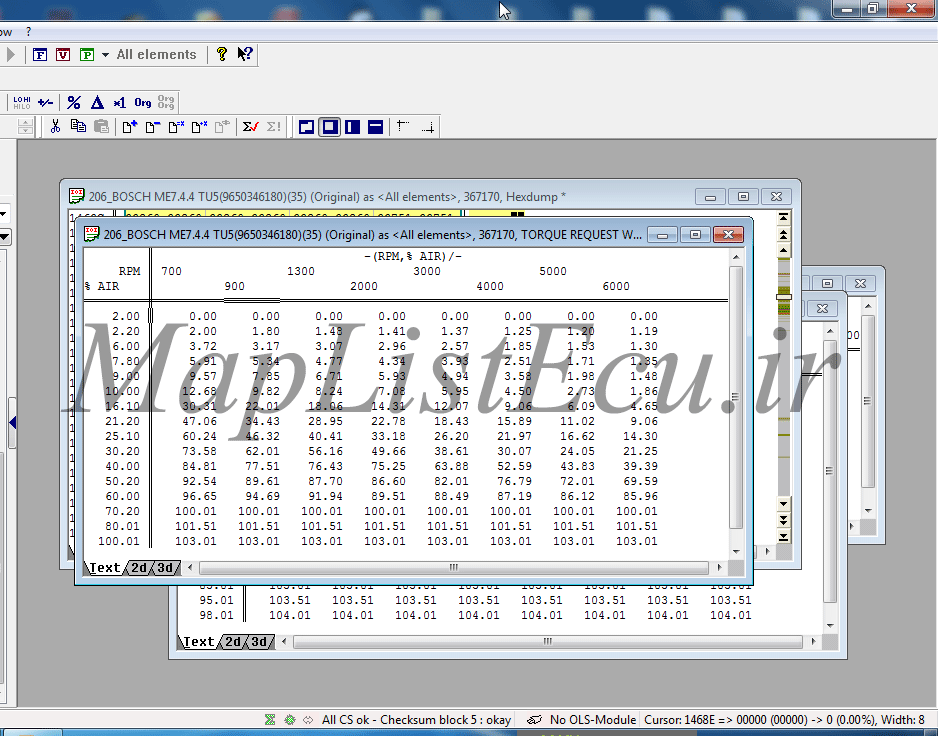Click the red V version filter icon

[63, 55]
